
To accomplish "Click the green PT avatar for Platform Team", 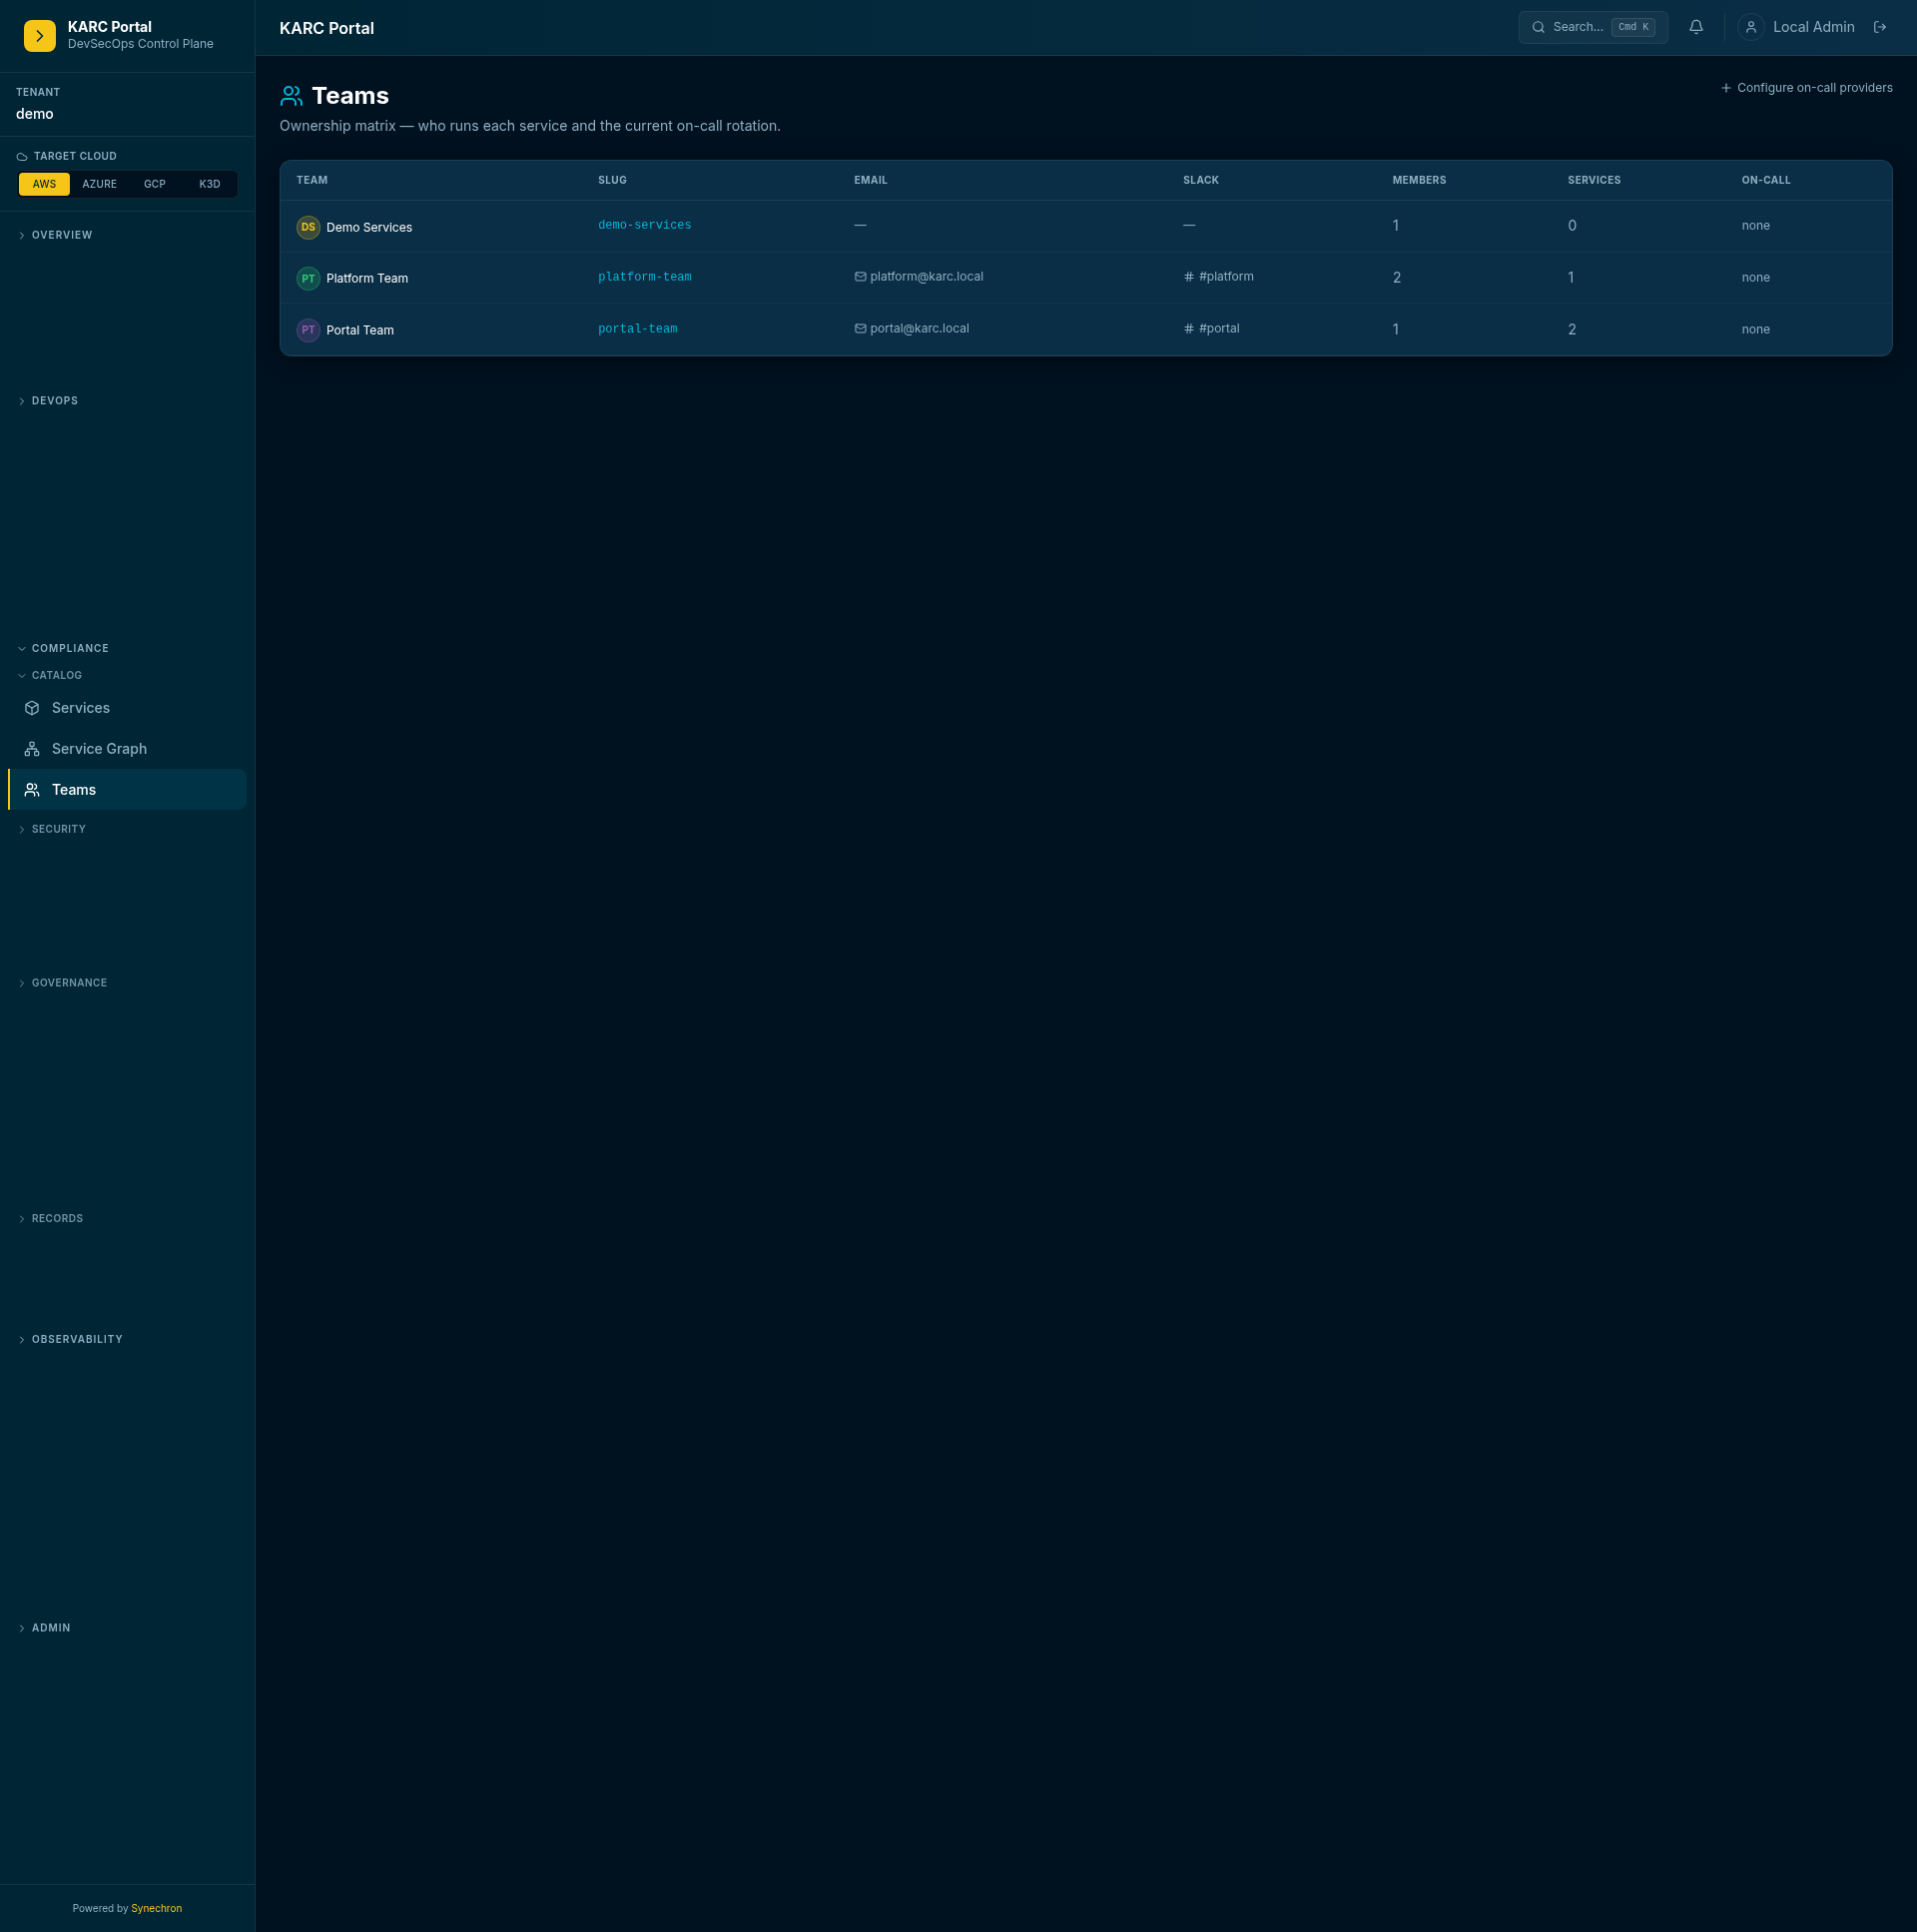I will tap(308, 278).
